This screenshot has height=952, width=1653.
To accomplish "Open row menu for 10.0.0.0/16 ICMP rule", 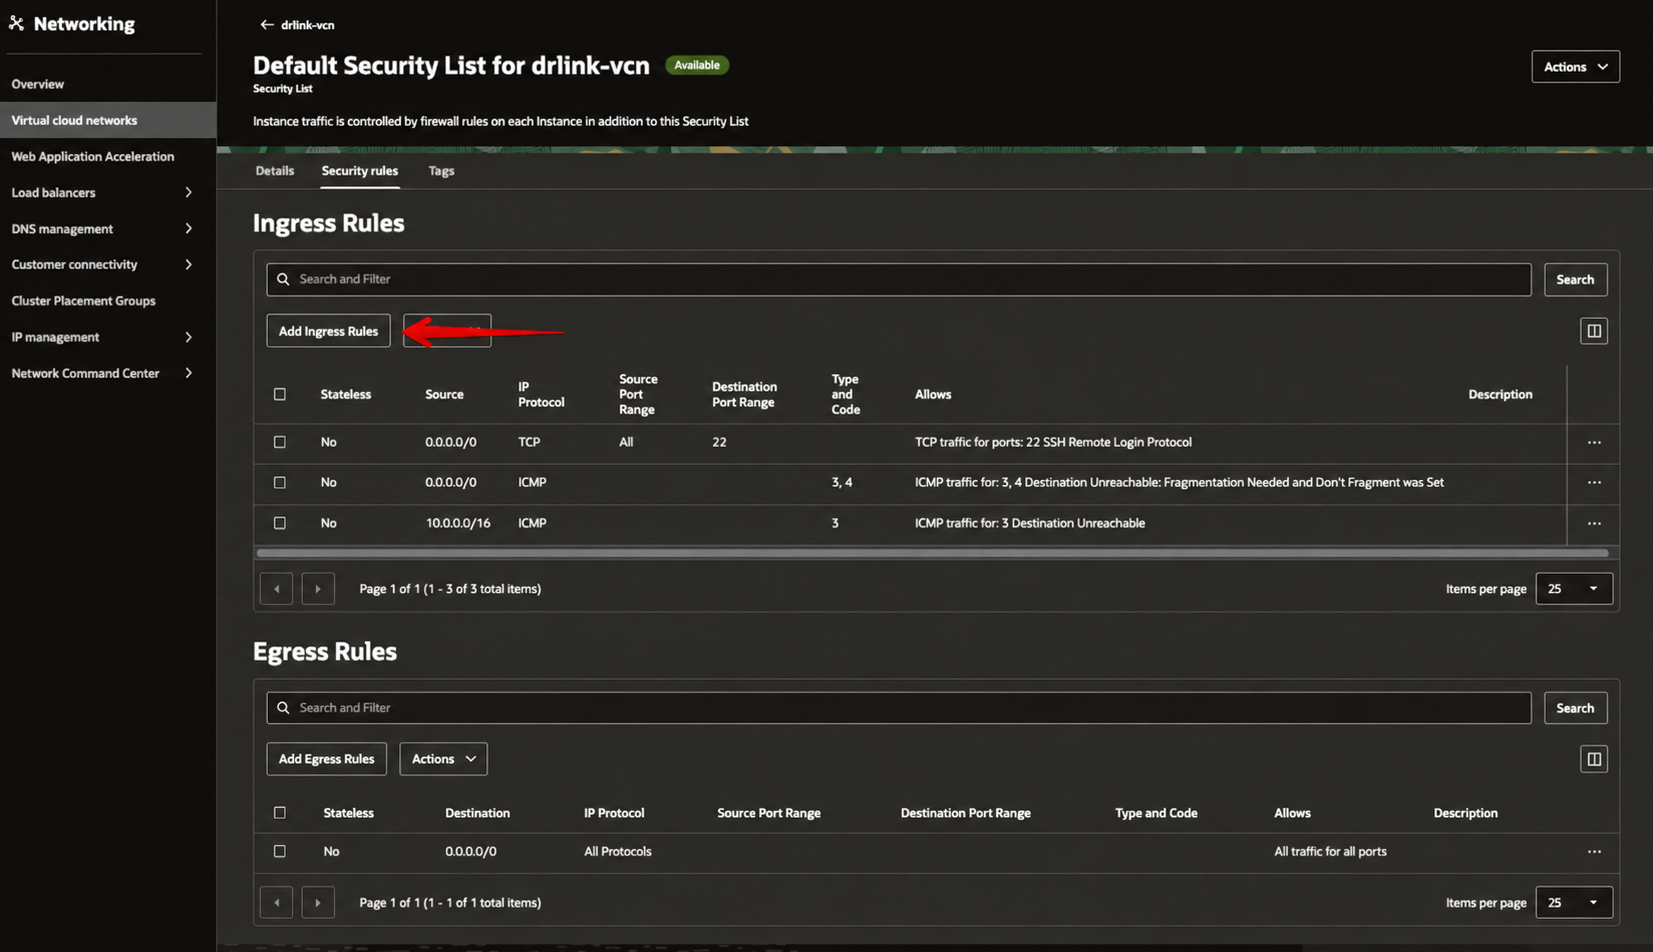I will point(1594,523).
